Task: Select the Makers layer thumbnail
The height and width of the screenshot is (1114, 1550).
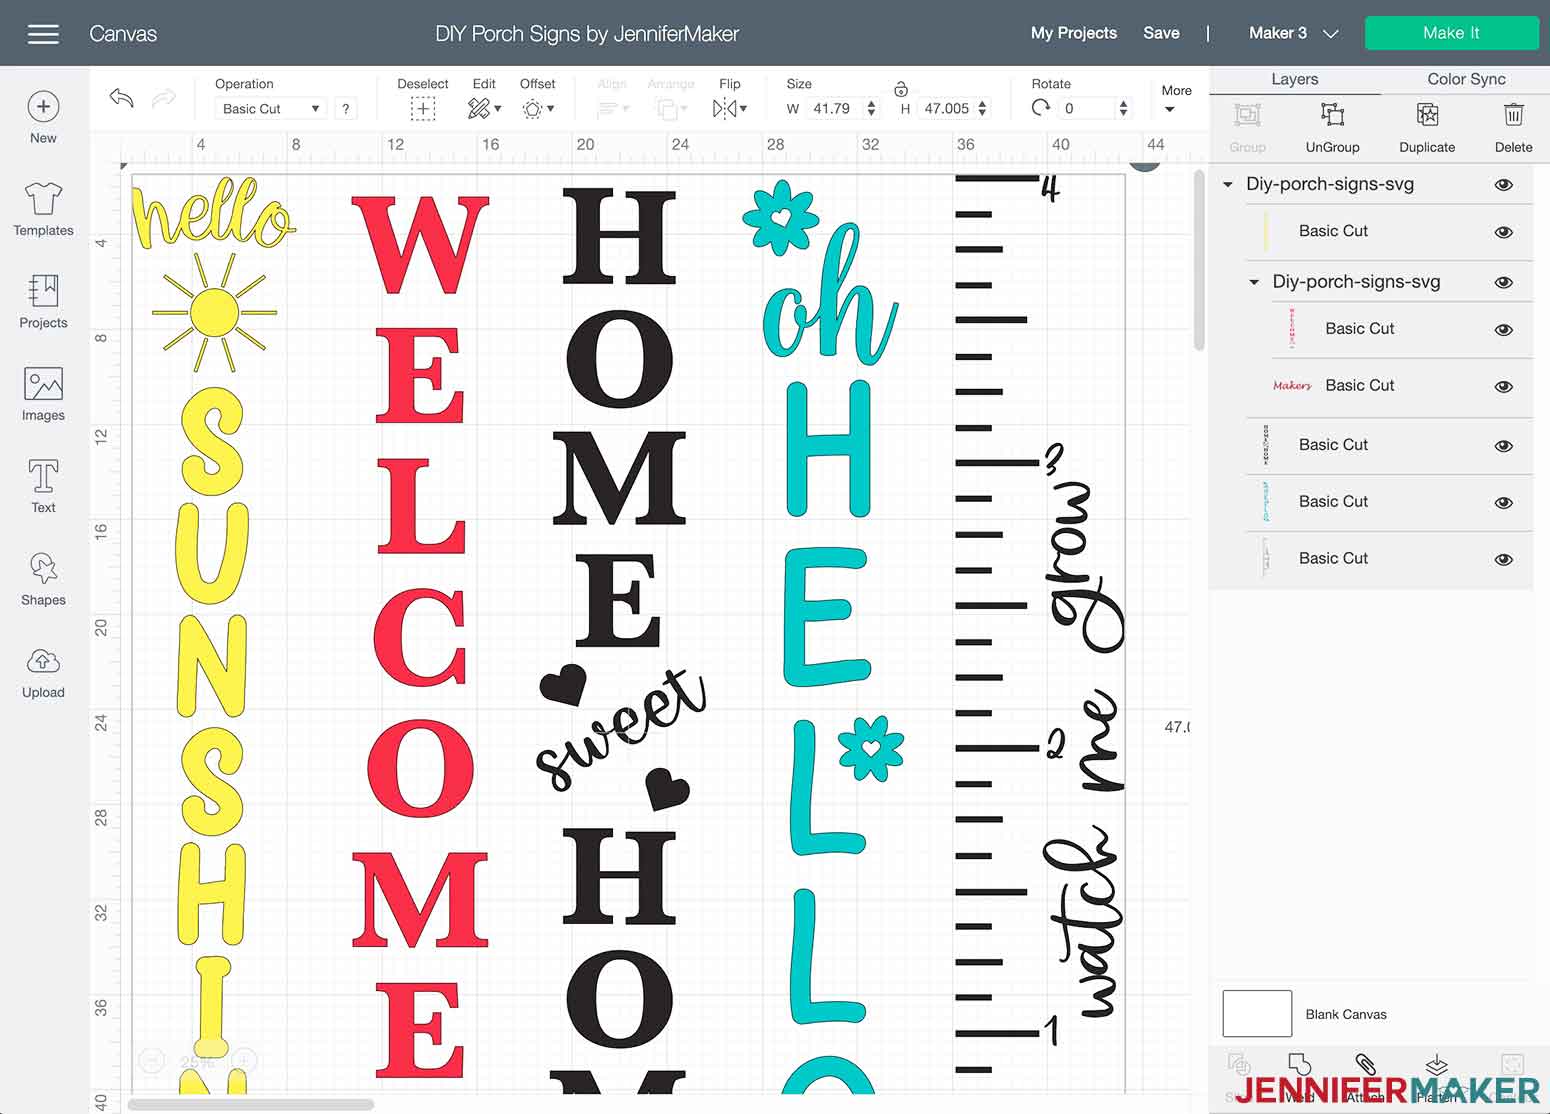Action: click(x=1292, y=385)
